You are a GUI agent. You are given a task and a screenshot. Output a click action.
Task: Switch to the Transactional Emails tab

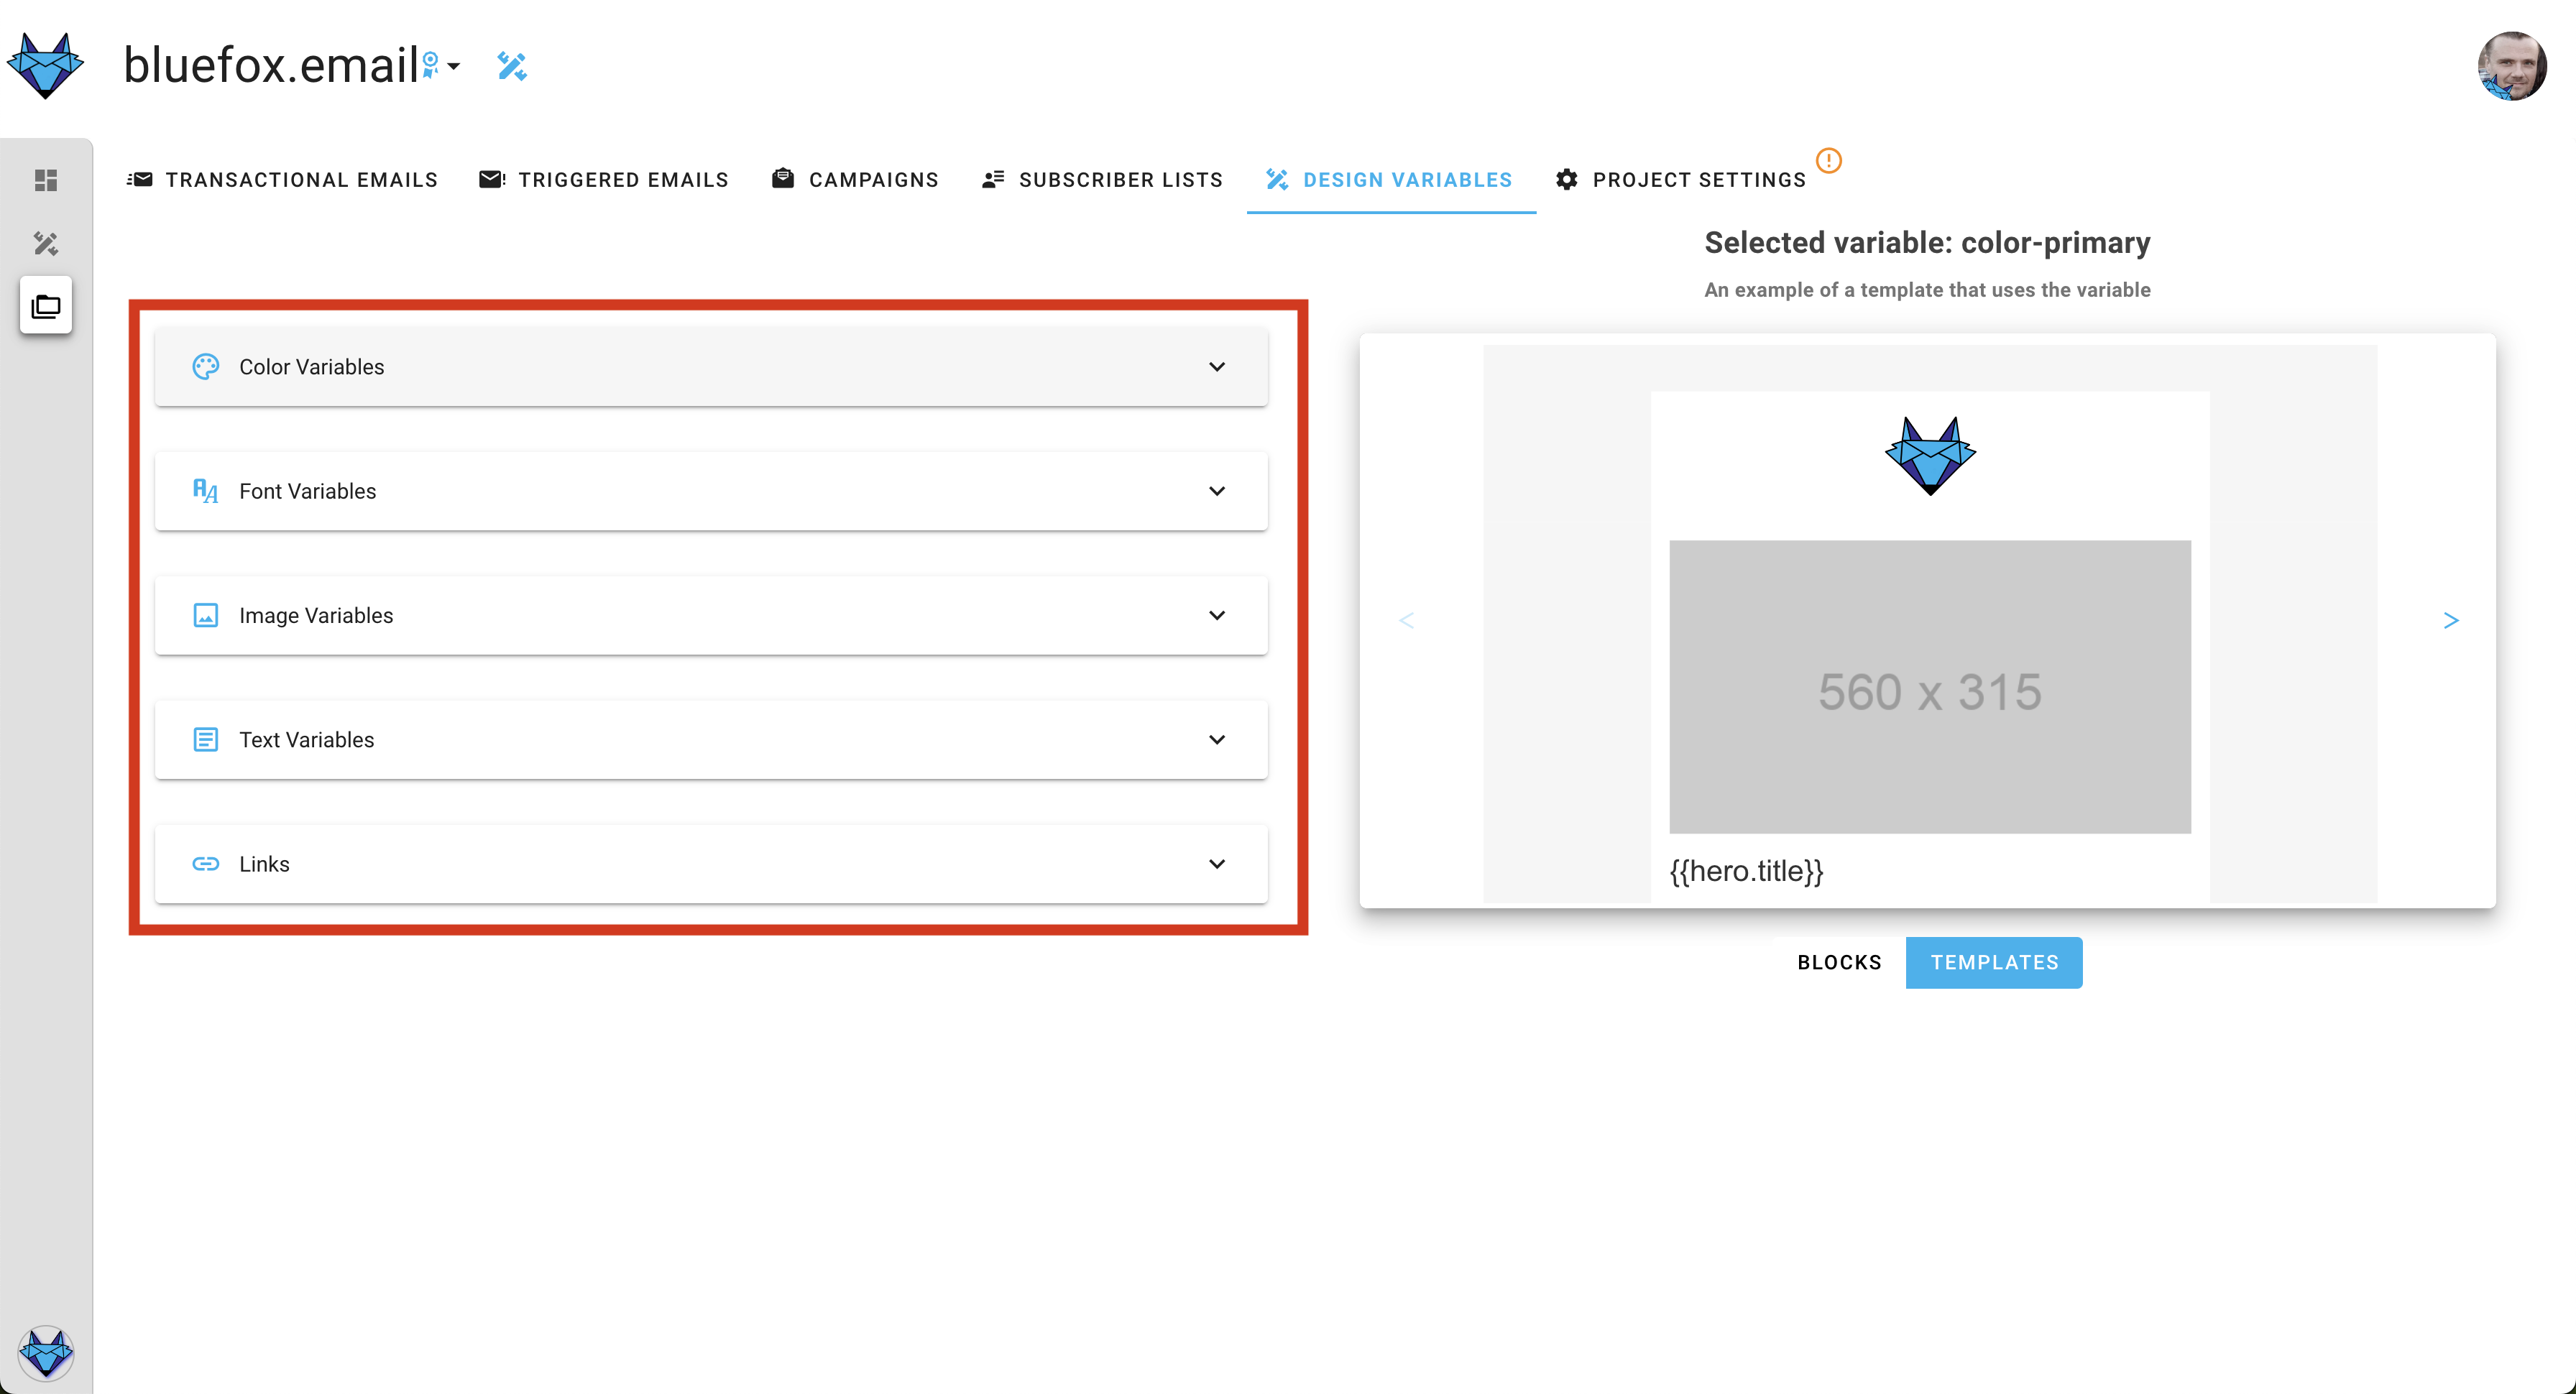[282, 179]
